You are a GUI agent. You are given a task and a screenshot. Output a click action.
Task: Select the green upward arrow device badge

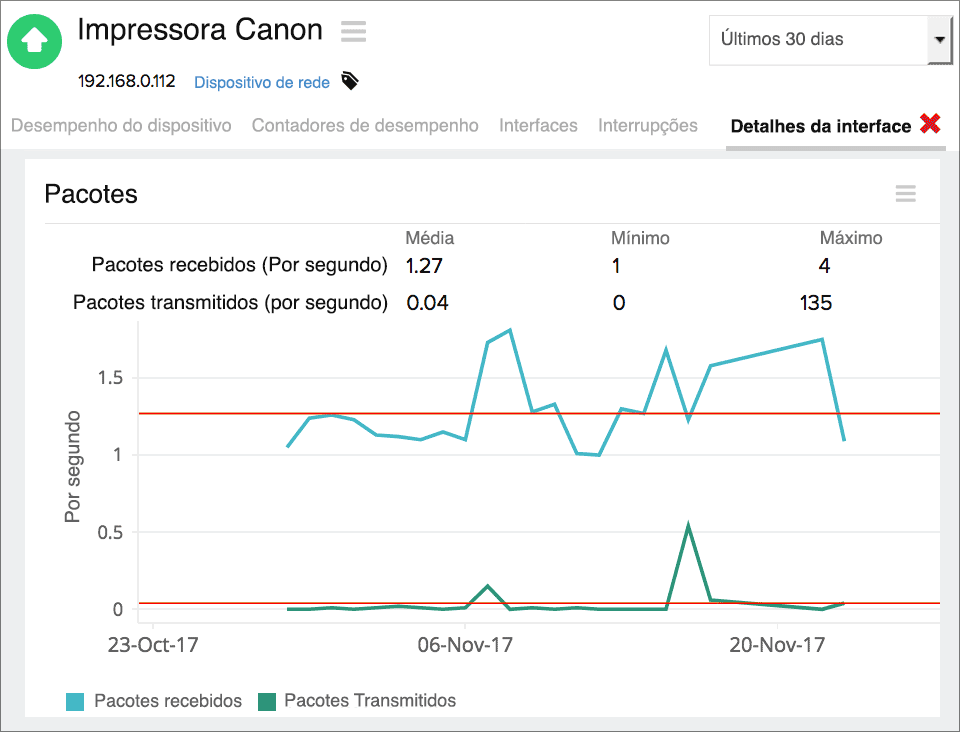(34, 41)
